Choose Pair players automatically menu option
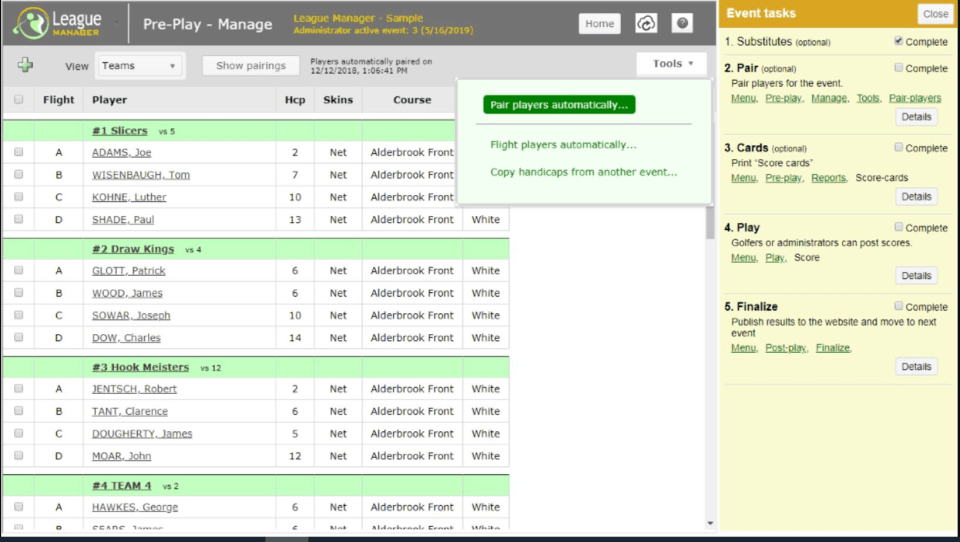The image size is (960, 542). point(559,105)
